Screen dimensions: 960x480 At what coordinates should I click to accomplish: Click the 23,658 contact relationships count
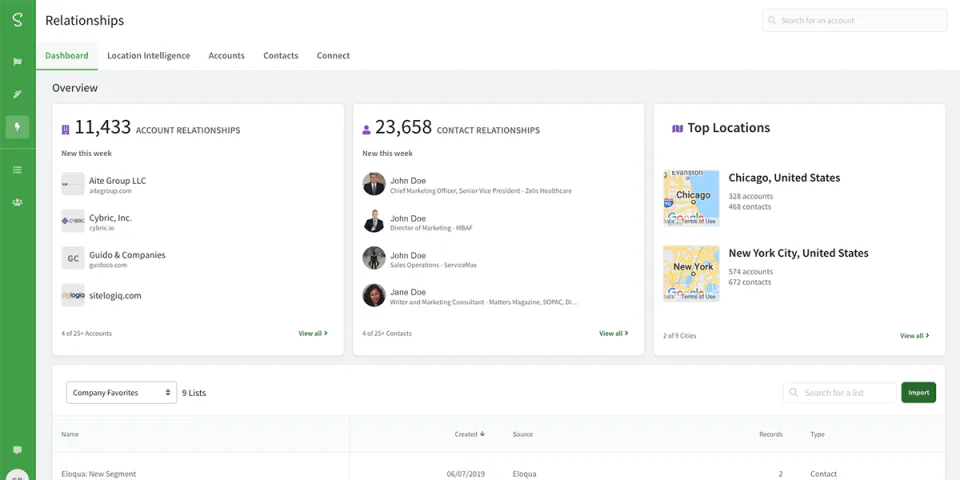[403, 127]
